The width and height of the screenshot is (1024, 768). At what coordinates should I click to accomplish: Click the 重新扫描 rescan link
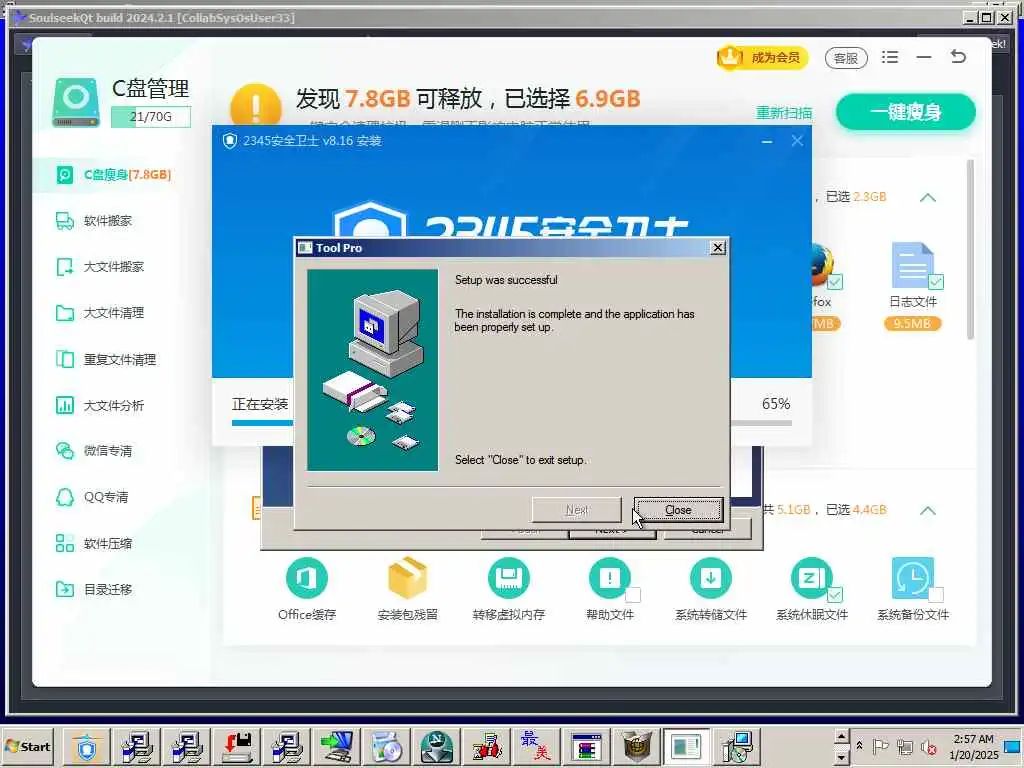coord(784,113)
